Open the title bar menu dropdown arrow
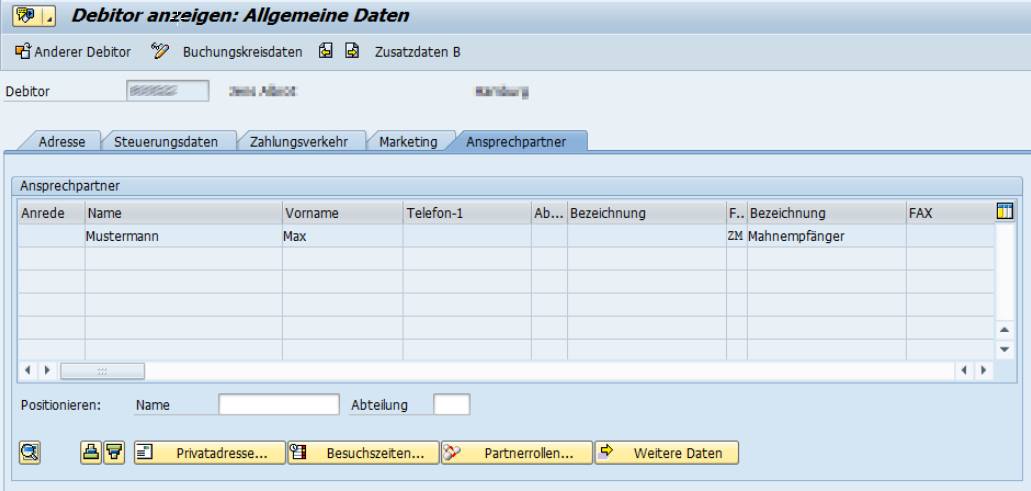1031x491 pixels. [48, 16]
